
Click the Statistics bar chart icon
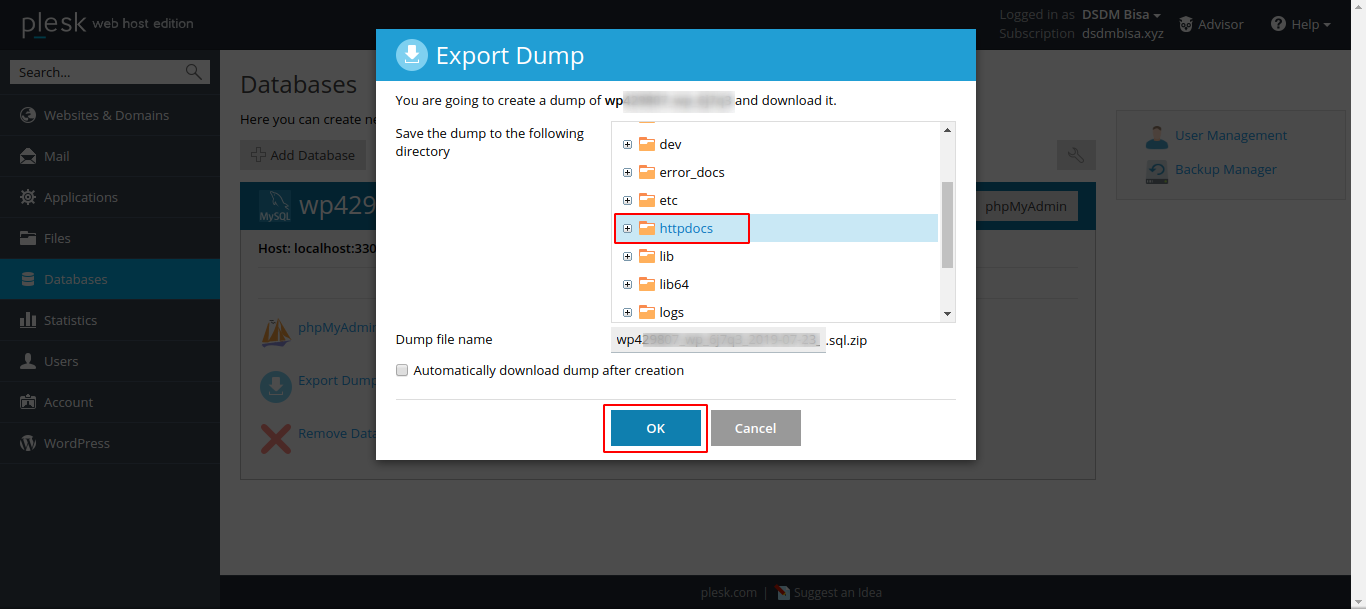pos(28,320)
